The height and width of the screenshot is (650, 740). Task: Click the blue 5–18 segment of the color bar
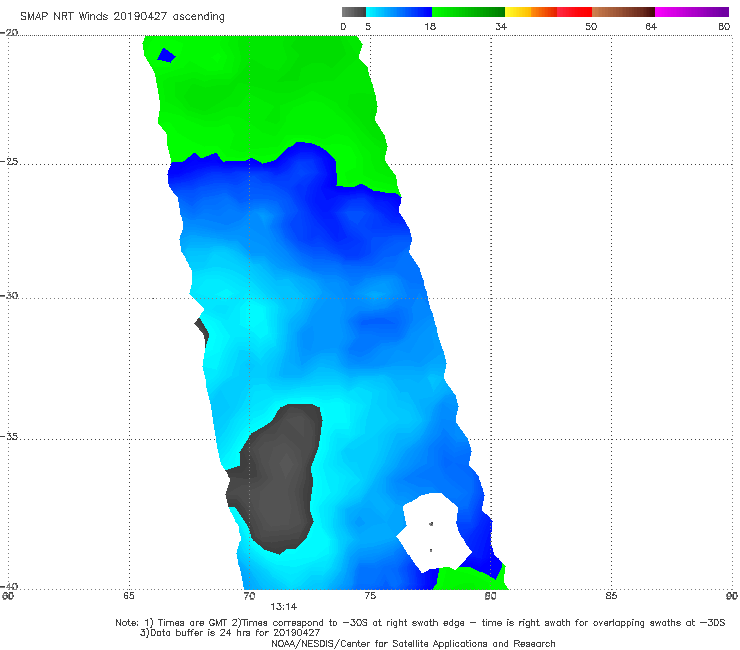tap(399, 12)
